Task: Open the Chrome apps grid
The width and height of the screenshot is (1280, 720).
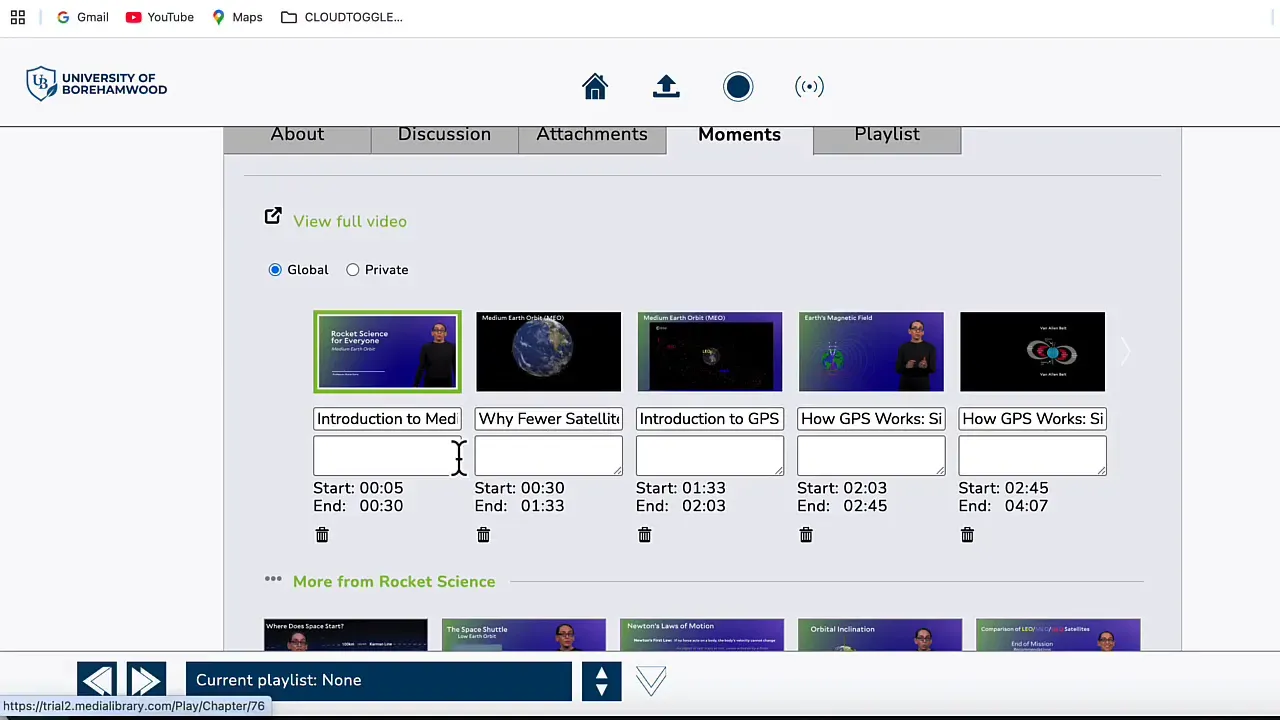Action: point(18,17)
